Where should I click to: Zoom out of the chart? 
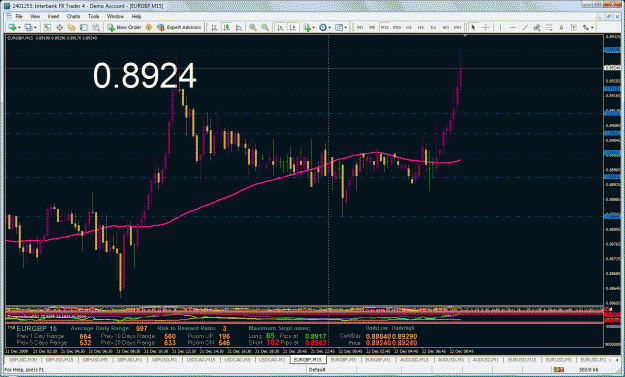[x=265, y=27]
